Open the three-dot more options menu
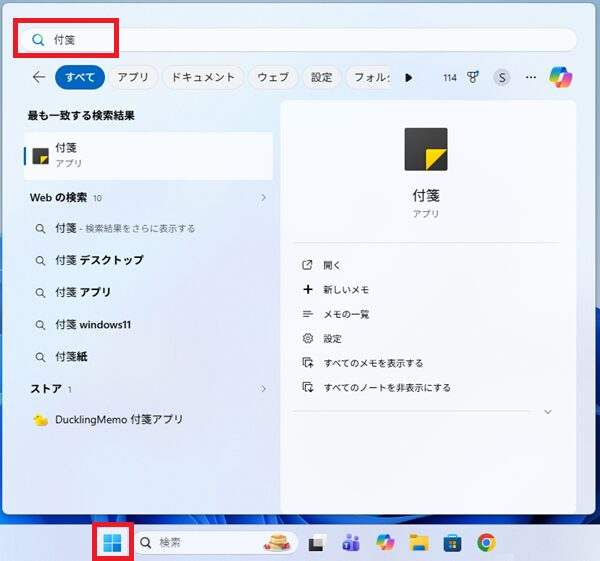600x561 pixels. point(531,77)
